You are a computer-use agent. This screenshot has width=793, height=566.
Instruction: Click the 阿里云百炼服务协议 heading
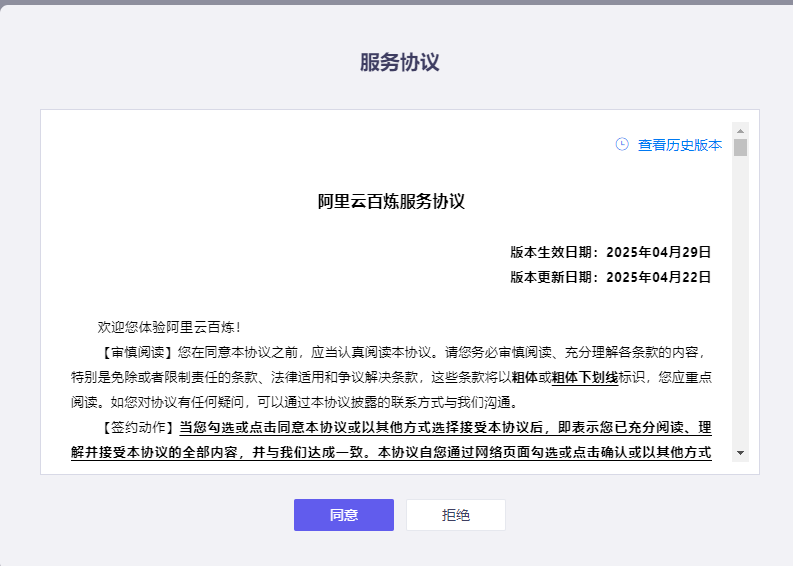[x=391, y=201]
